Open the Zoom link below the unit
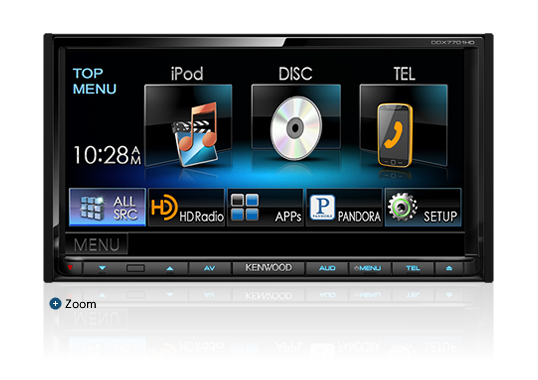 [81, 304]
